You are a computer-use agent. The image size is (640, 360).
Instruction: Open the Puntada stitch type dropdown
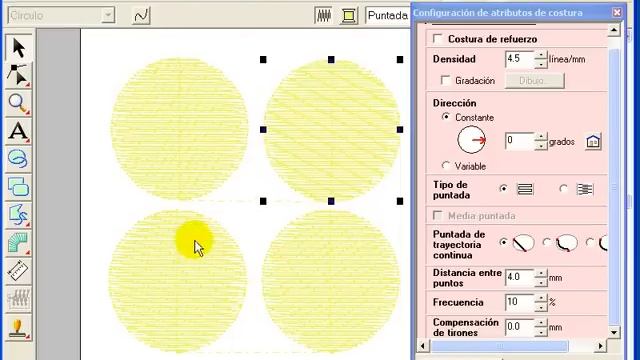coord(388,16)
